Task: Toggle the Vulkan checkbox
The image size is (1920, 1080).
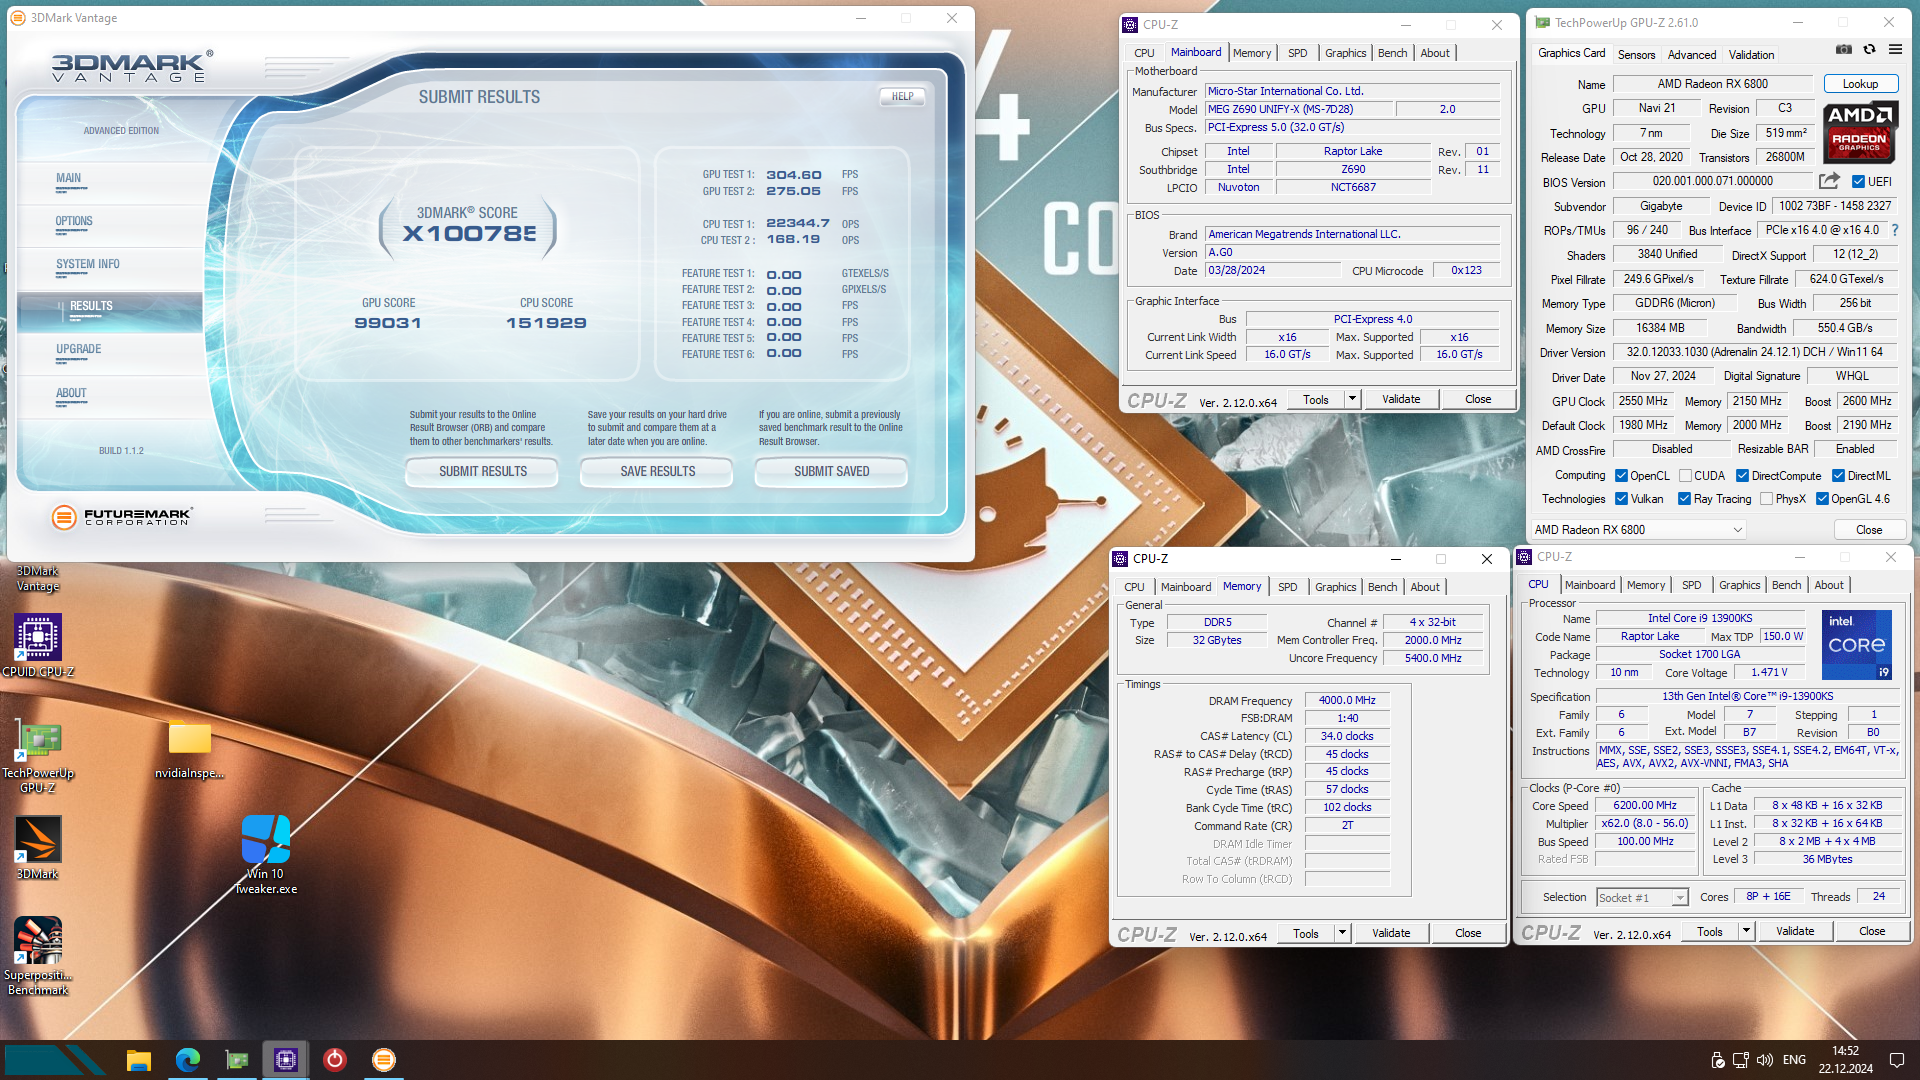Action: [x=1621, y=499]
